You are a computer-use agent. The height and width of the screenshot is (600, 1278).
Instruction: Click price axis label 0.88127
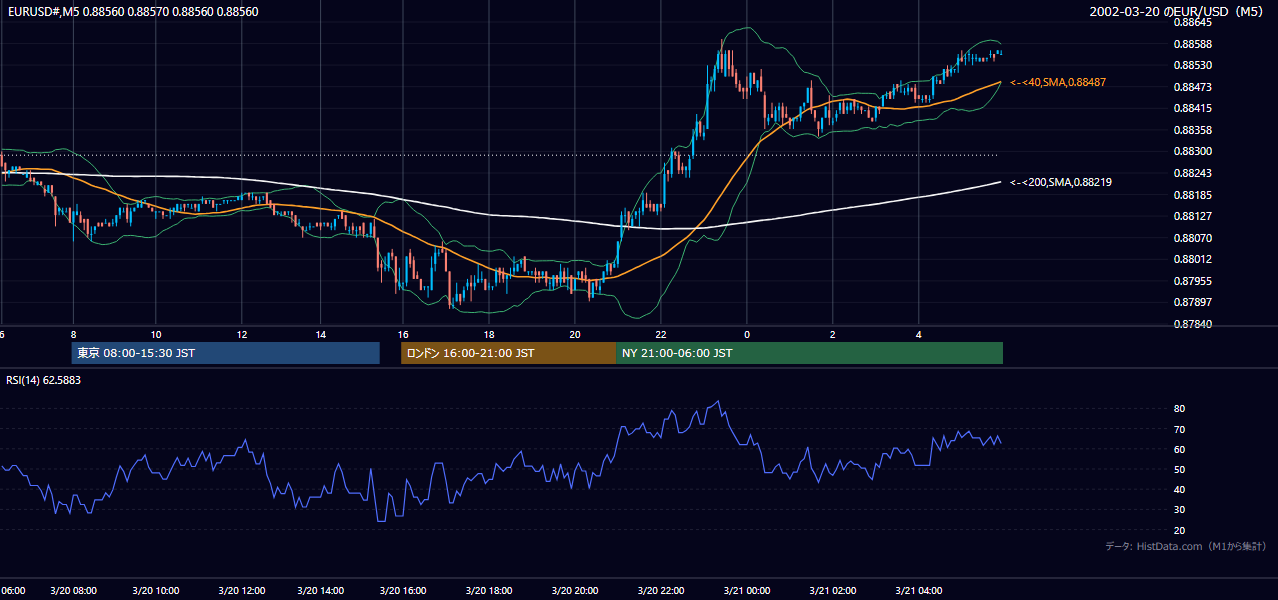pos(1192,216)
